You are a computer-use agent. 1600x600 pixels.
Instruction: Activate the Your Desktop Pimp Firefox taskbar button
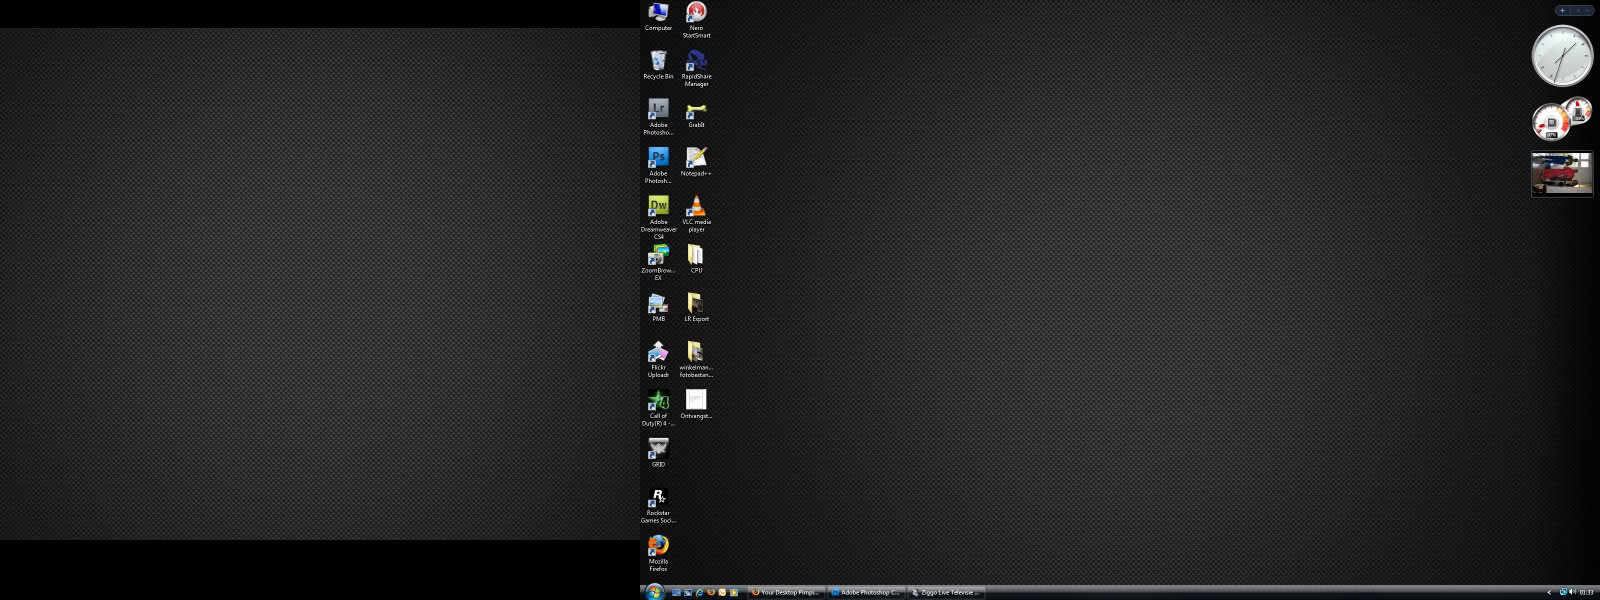(x=786, y=592)
